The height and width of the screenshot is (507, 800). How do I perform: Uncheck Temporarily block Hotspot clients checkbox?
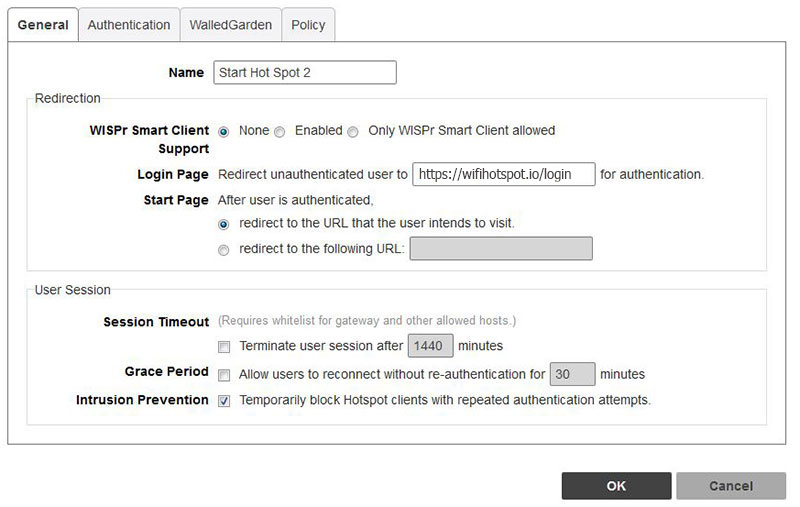(224, 401)
